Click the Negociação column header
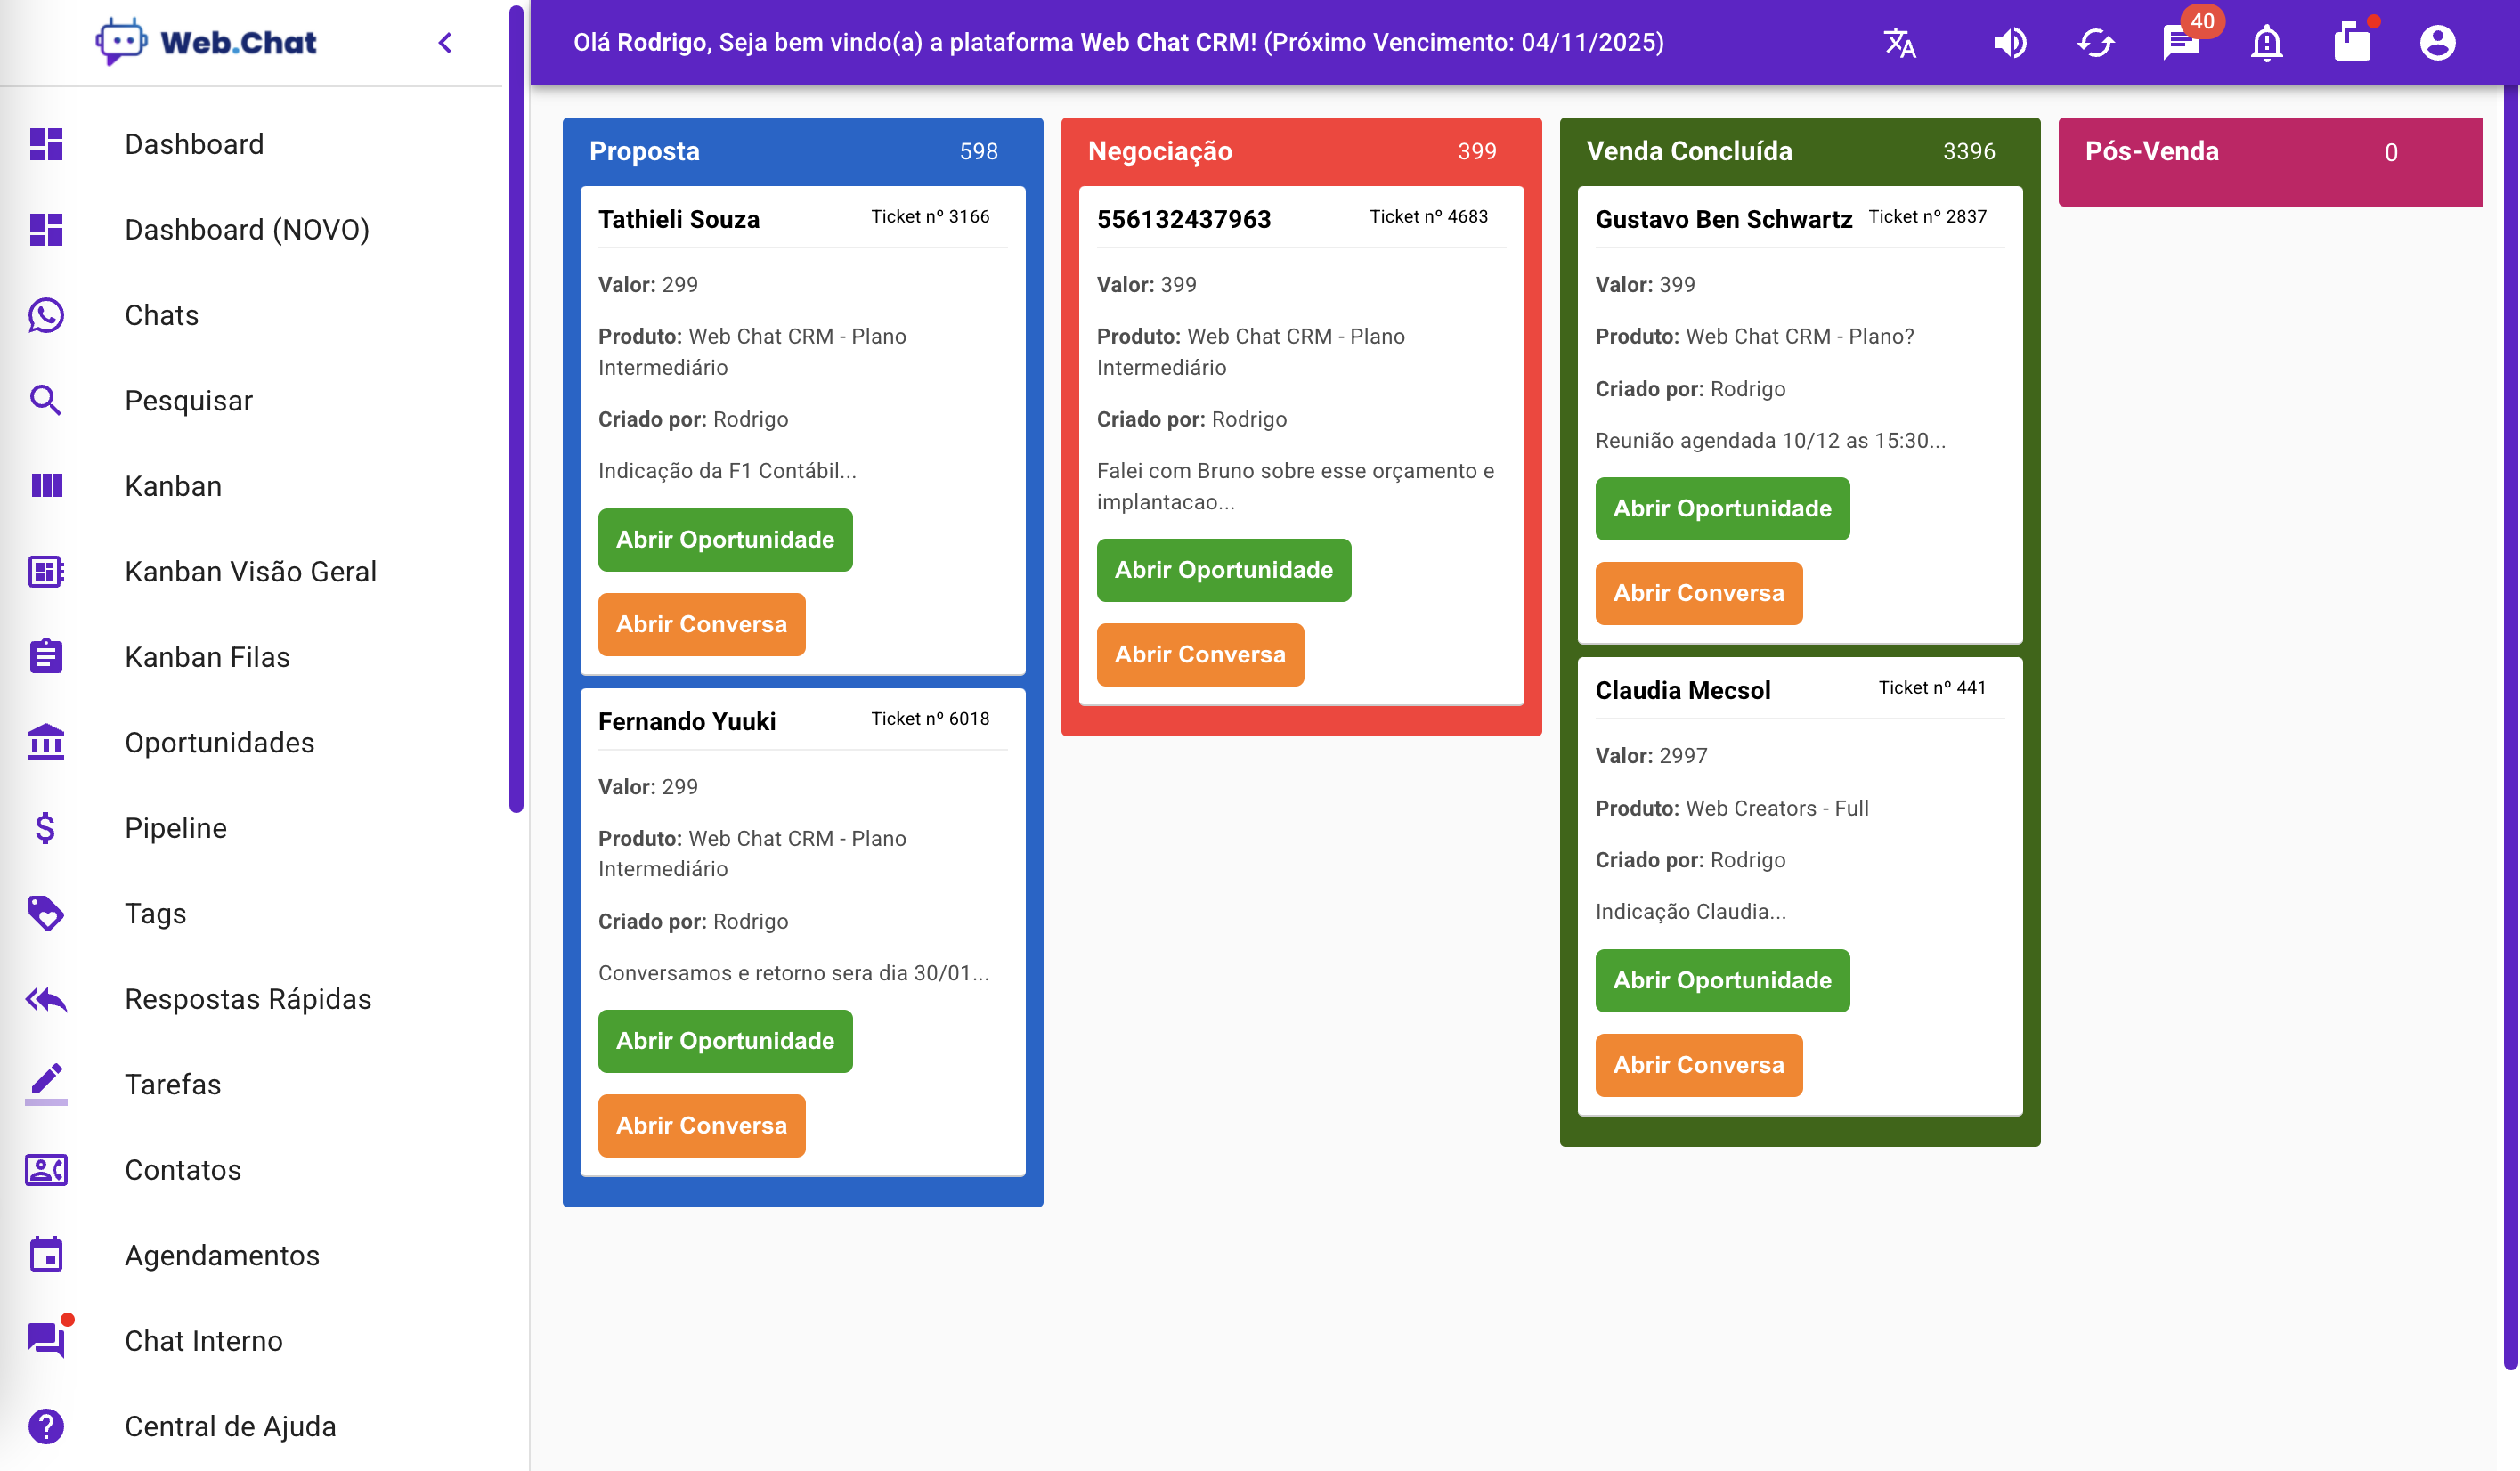The image size is (2520, 1471). [1301, 151]
